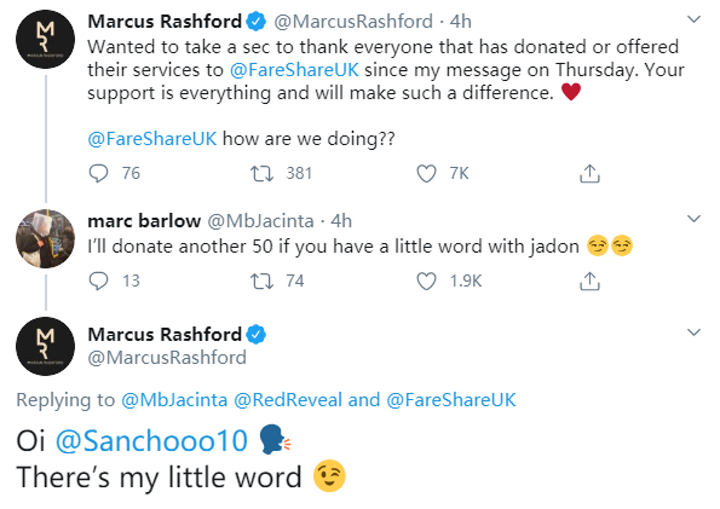This screenshot has width=720, height=509.
Task: Like marc barlow's tweet with 1.9K likes
Action: coord(426,281)
